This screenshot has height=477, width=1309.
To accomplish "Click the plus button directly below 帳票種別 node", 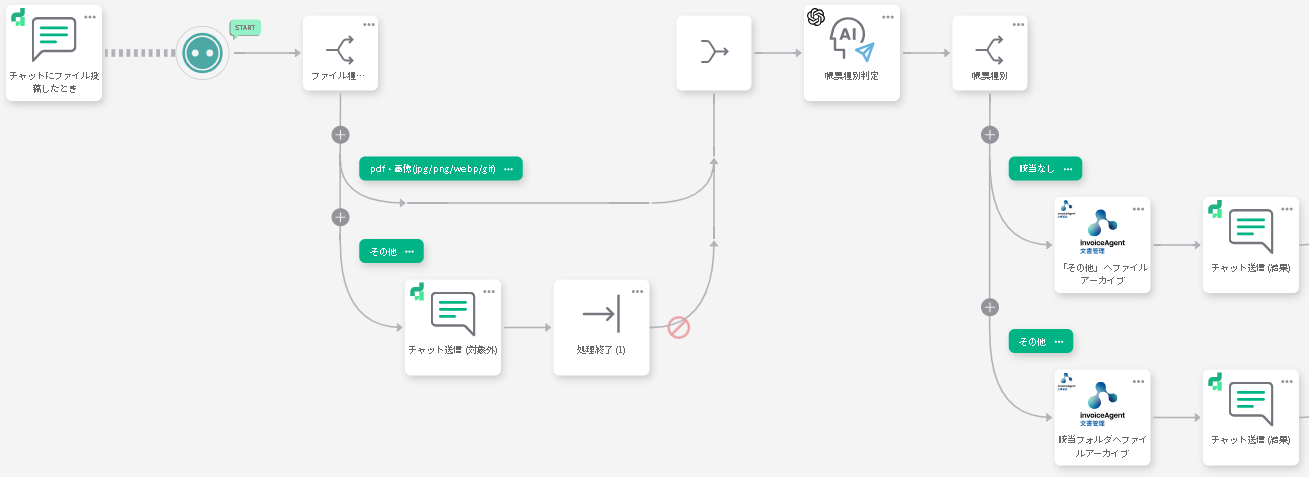I will [x=990, y=134].
